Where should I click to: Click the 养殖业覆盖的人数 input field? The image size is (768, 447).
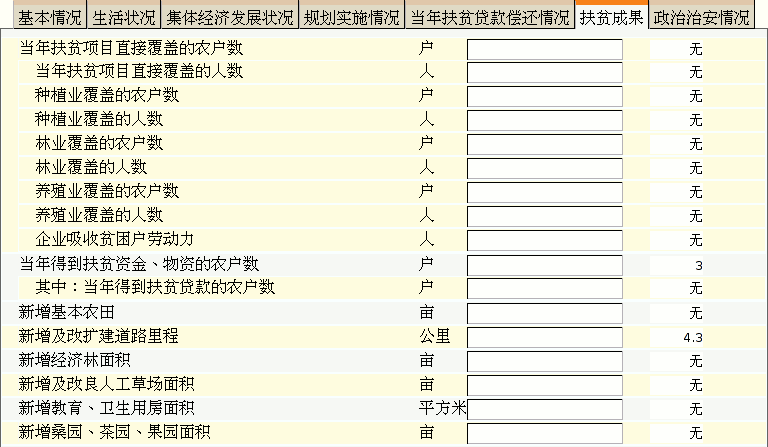click(545, 217)
